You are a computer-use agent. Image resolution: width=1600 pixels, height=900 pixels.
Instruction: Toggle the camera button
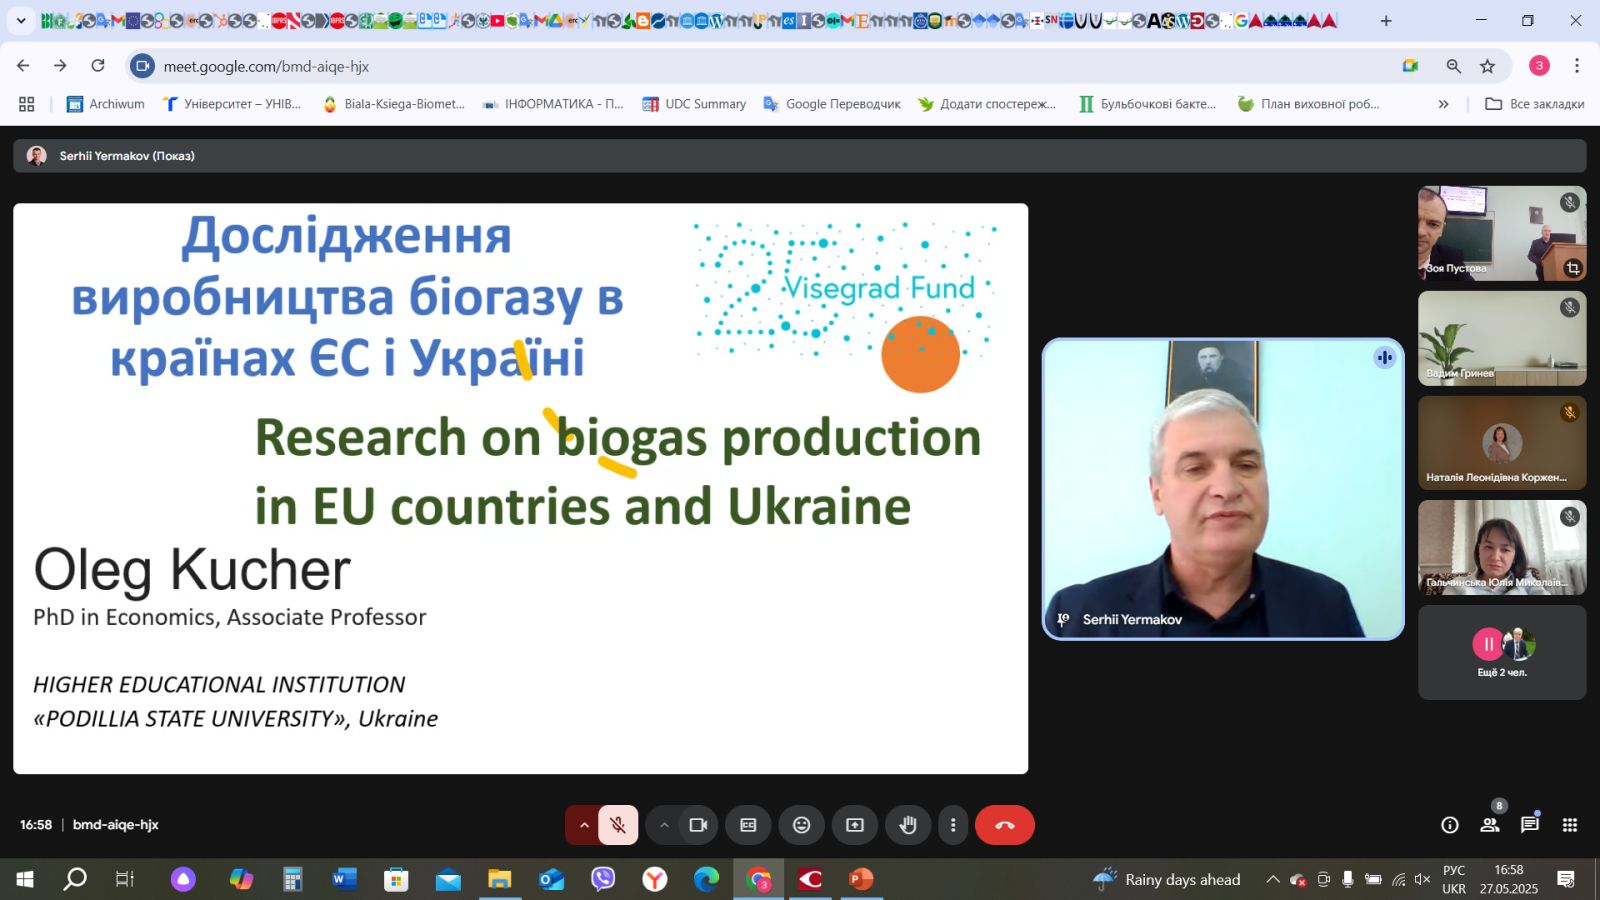click(698, 825)
